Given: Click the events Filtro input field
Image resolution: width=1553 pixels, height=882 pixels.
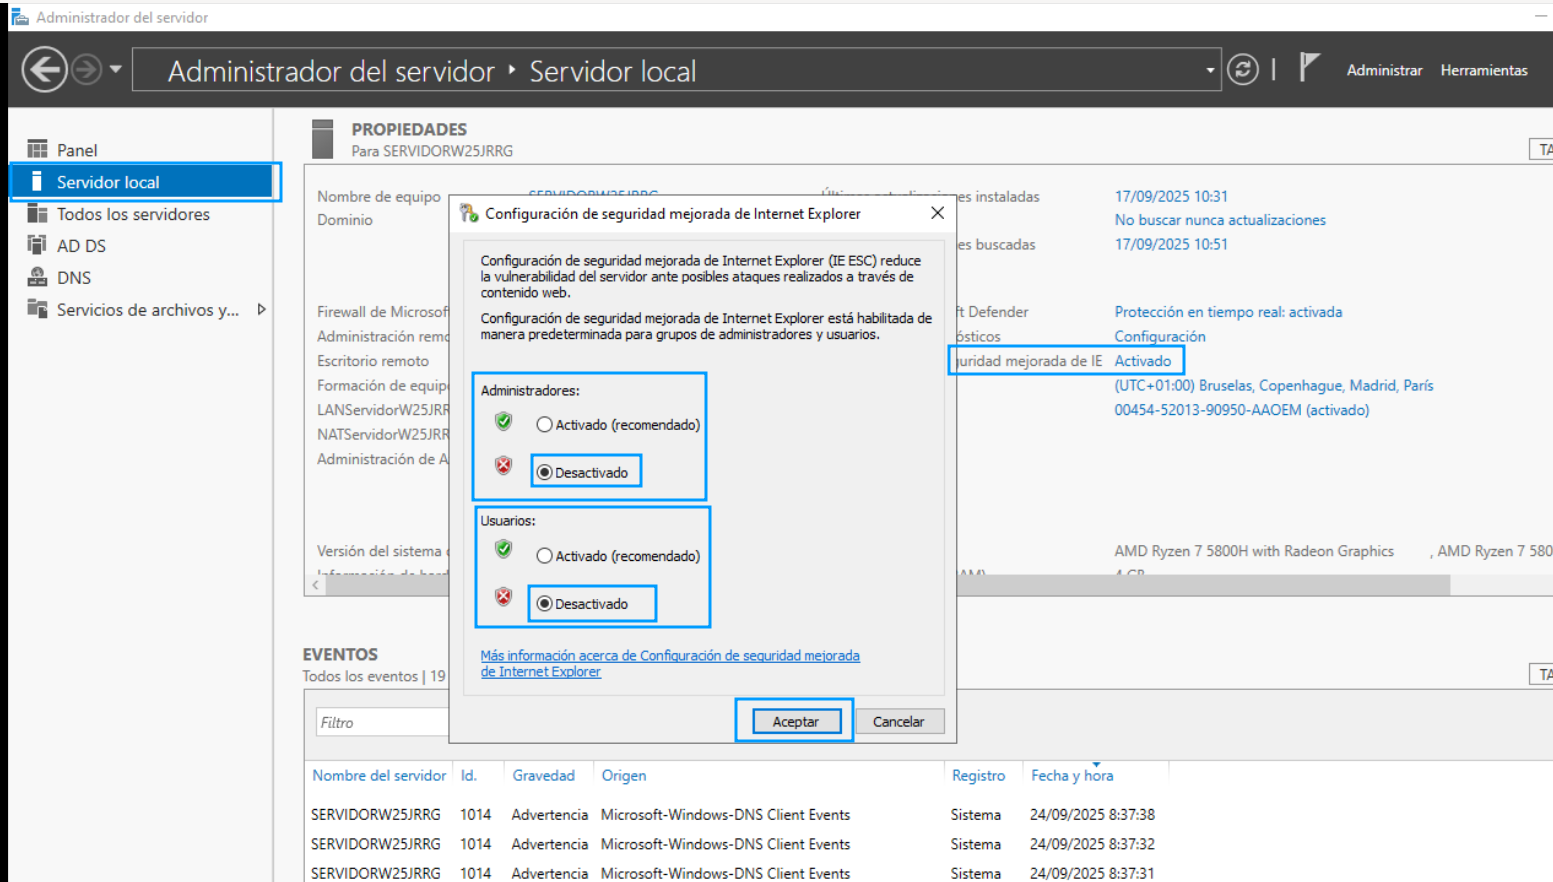Looking at the screenshot, I should tap(383, 722).
